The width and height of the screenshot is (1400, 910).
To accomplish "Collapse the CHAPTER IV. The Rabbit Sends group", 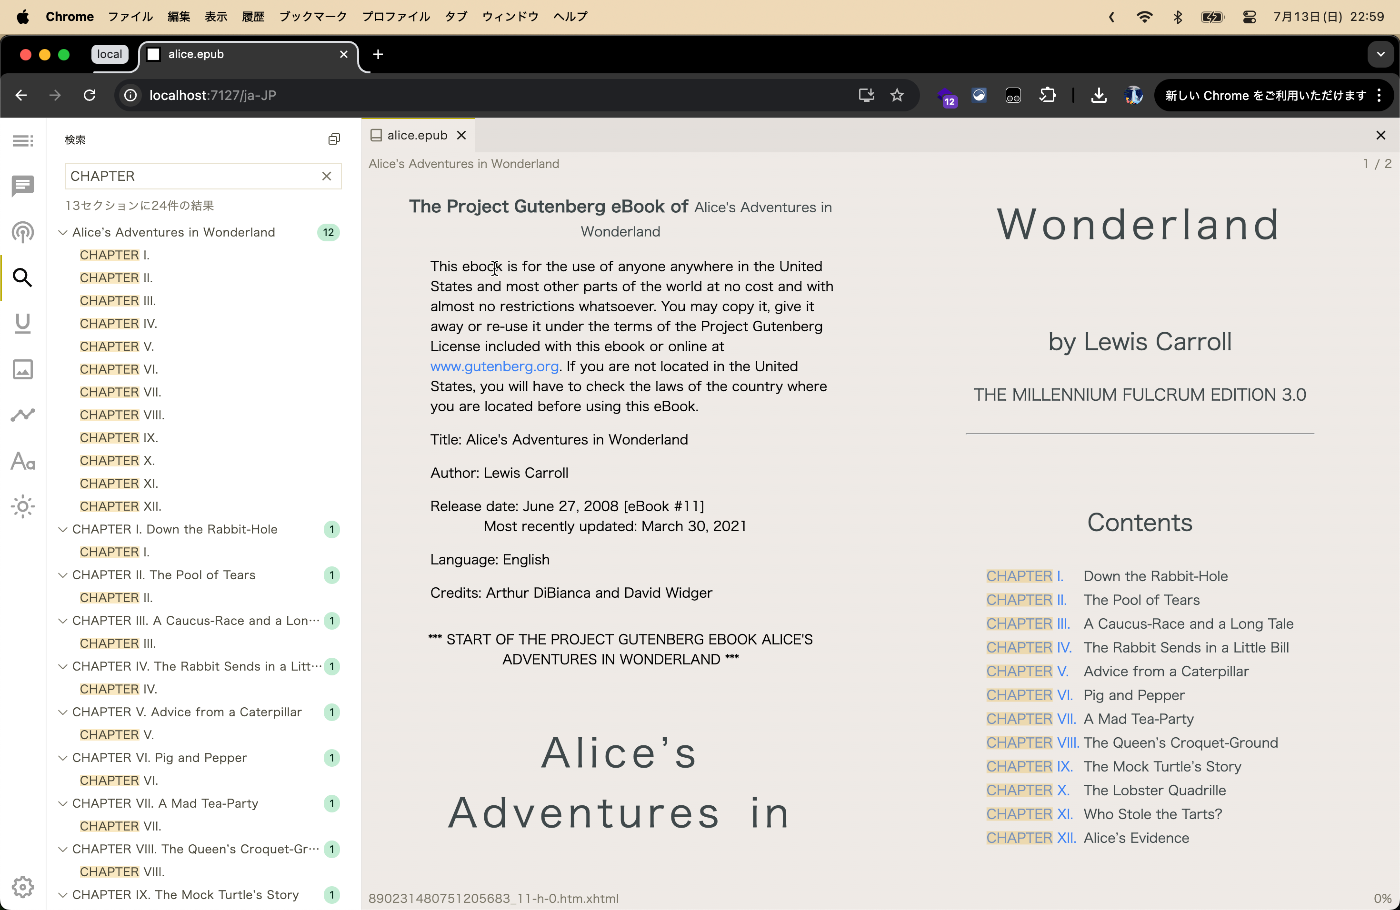I will (63, 666).
